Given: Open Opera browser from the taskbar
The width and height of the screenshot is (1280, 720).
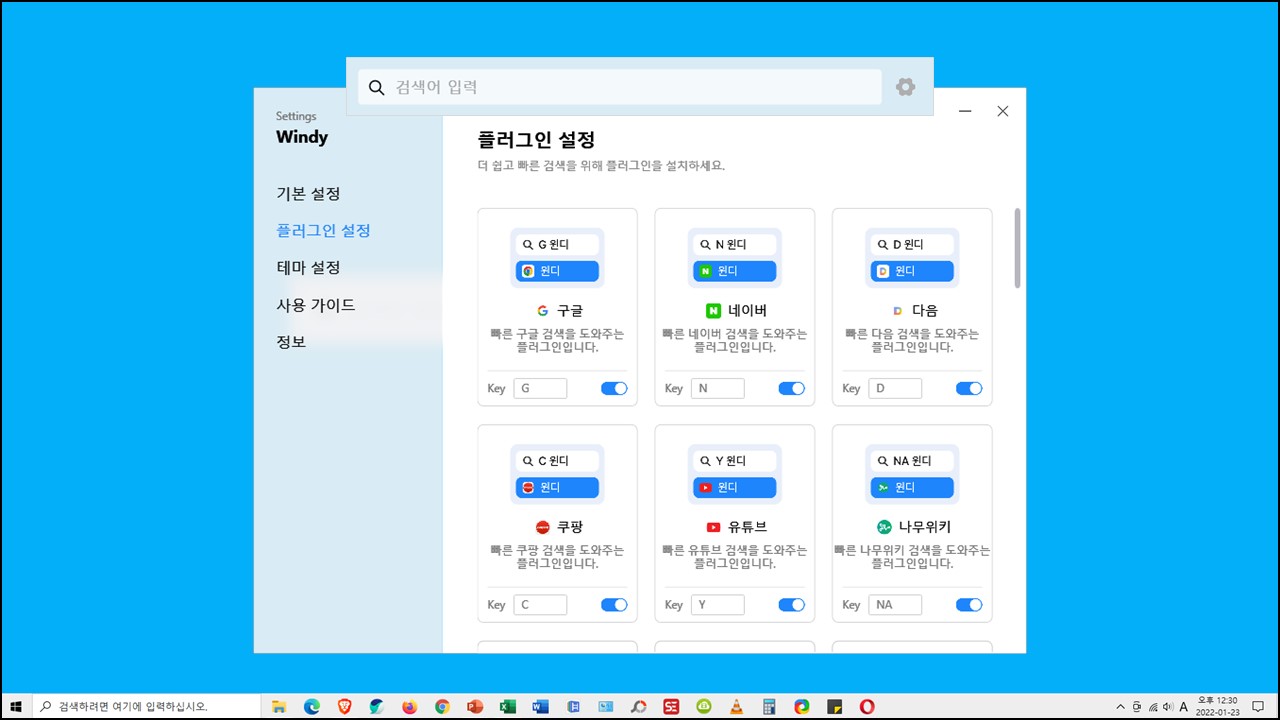Looking at the screenshot, I should pyautogui.click(x=867, y=706).
